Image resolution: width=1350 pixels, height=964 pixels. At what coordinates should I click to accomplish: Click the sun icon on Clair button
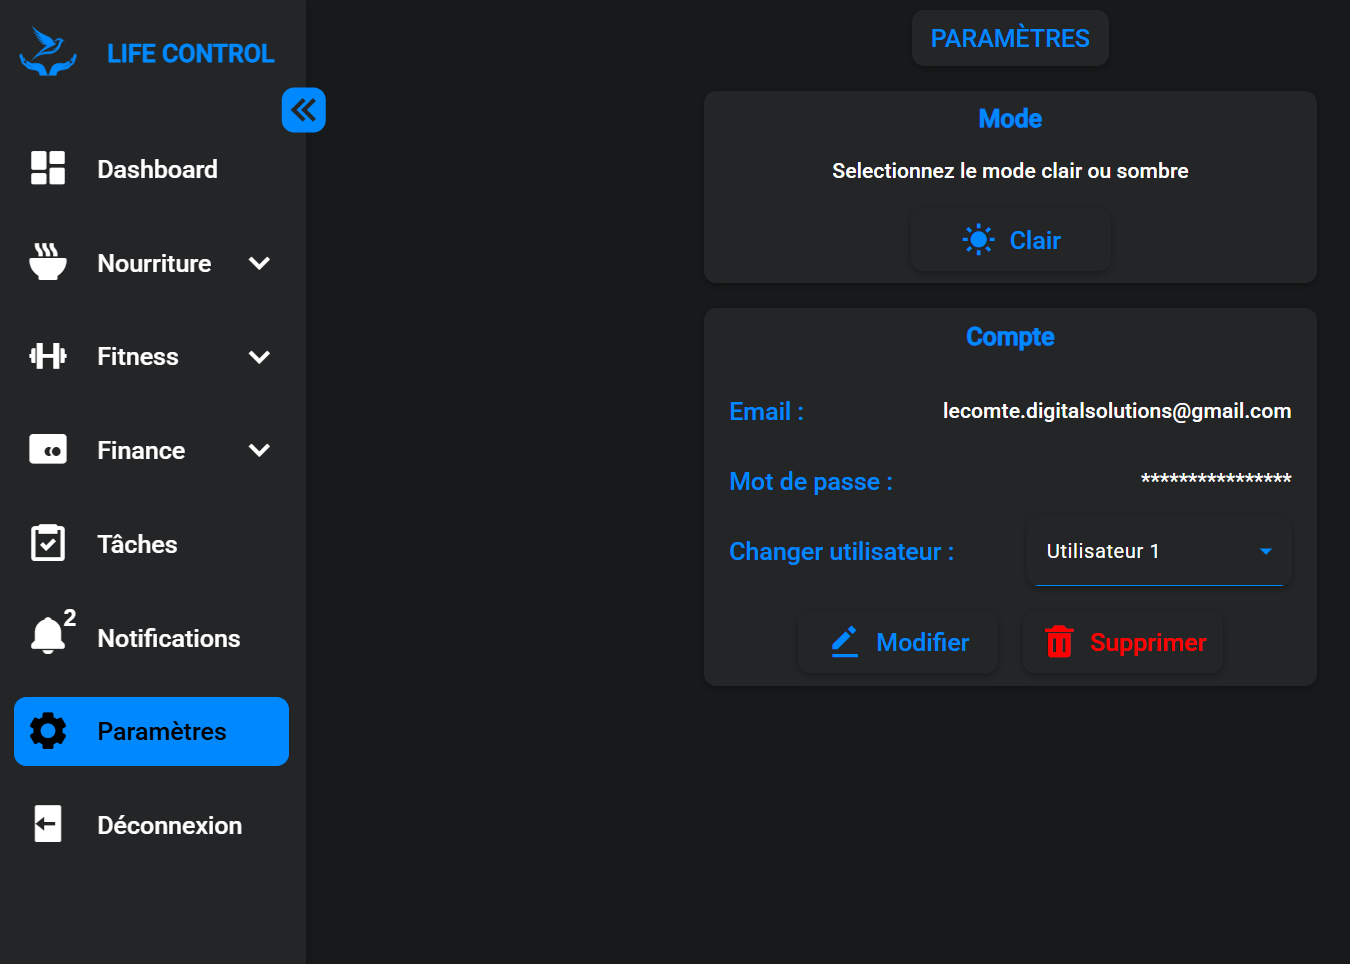(978, 239)
